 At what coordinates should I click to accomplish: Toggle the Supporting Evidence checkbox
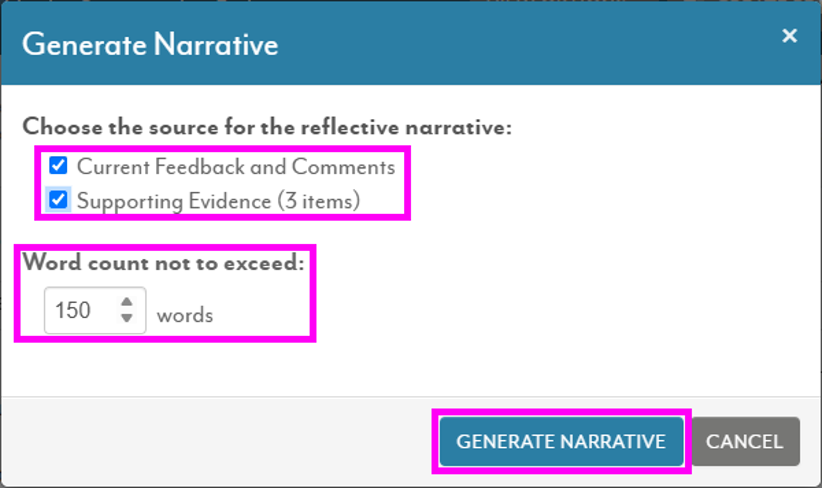pos(58,200)
